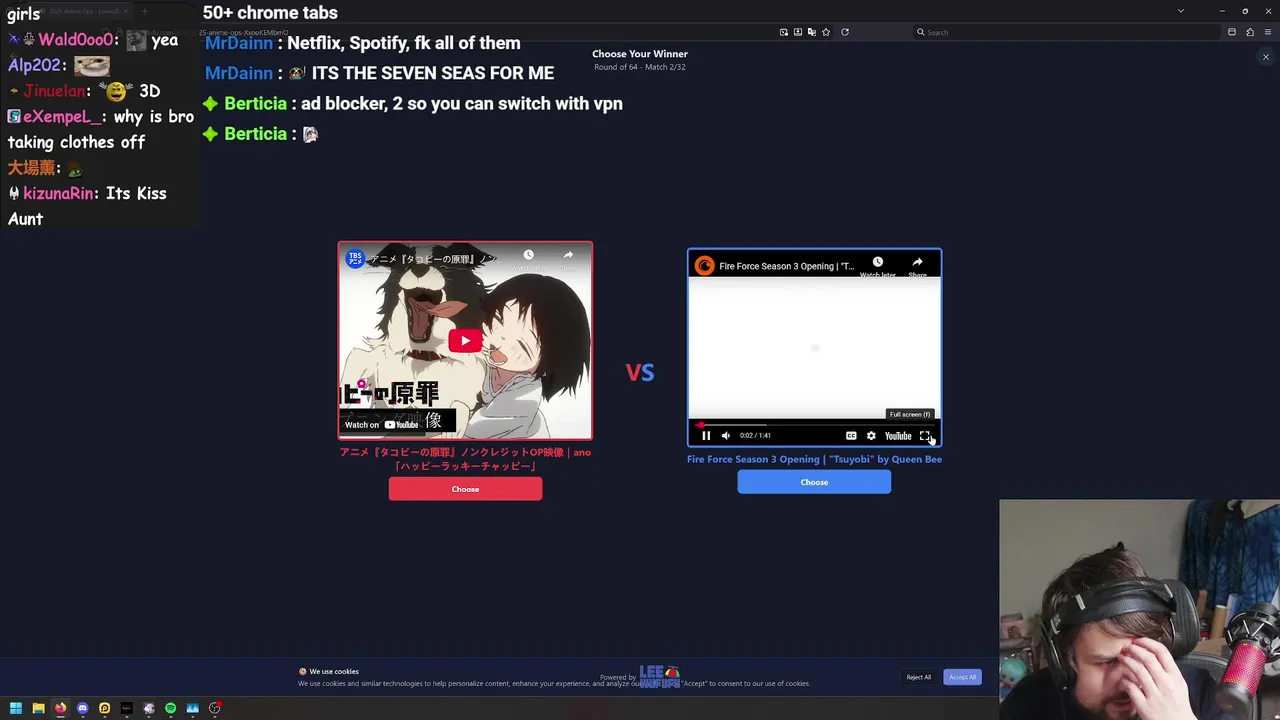Expand the browser tab list chevron
The image size is (1280, 720).
(x=1181, y=11)
